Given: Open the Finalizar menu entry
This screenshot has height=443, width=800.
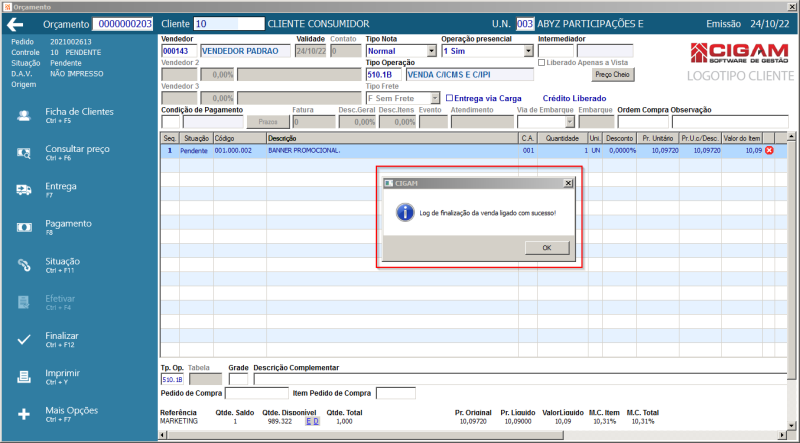Looking at the screenshot, I should pyautogui.click(x=62, y=339).
